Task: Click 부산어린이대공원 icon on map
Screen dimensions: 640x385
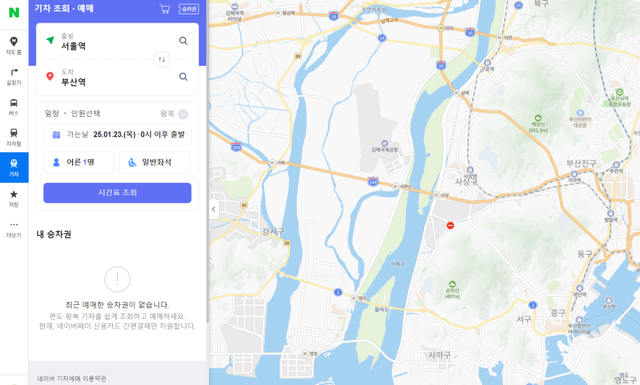Action: click(x=580, y=113)
